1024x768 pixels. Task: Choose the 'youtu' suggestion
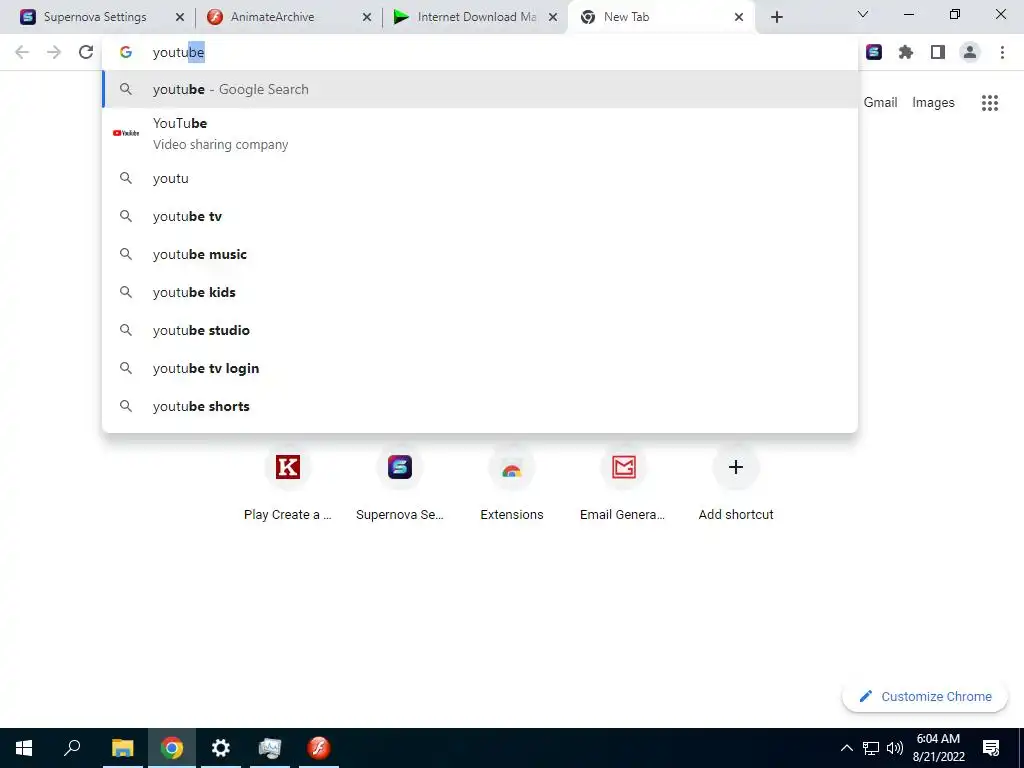(x=480, y=178)
